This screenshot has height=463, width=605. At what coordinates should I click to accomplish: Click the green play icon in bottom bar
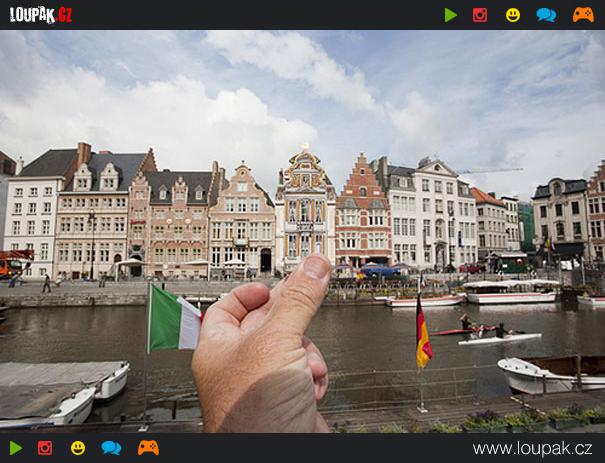tap(15, 448)
